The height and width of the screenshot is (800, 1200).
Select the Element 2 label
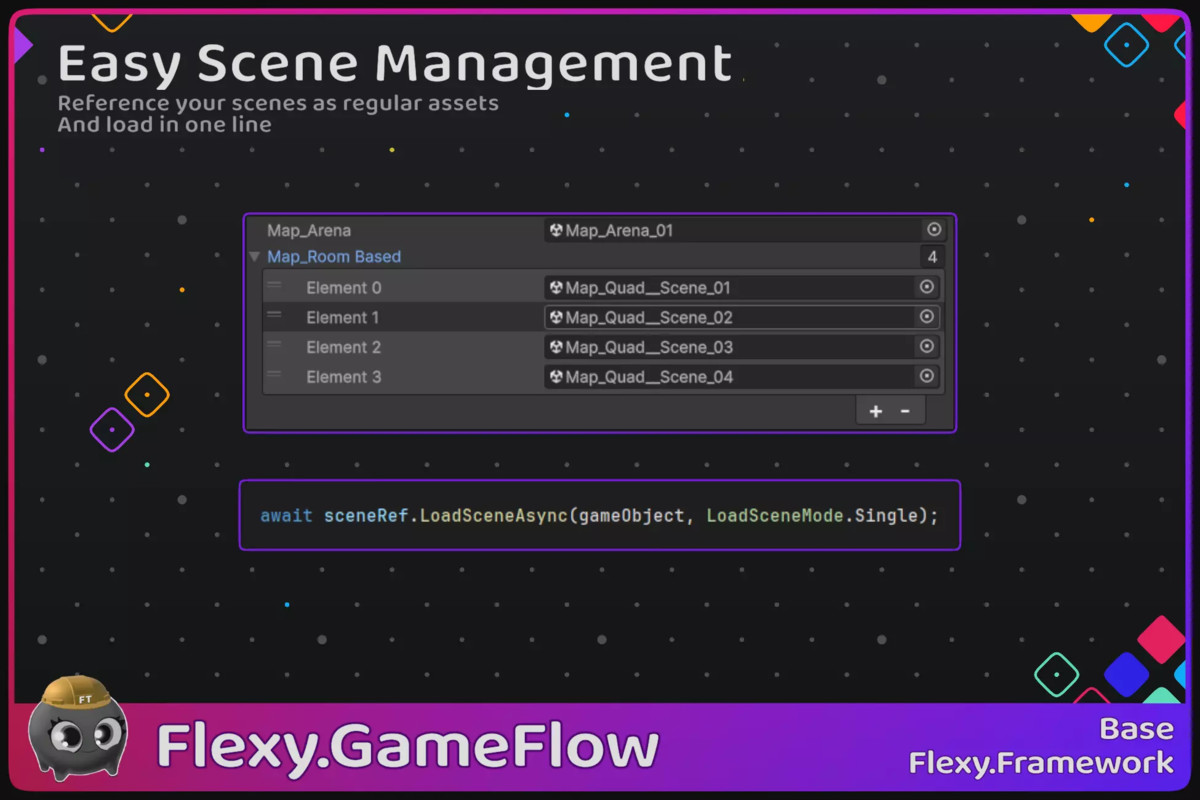pos(343,347)
